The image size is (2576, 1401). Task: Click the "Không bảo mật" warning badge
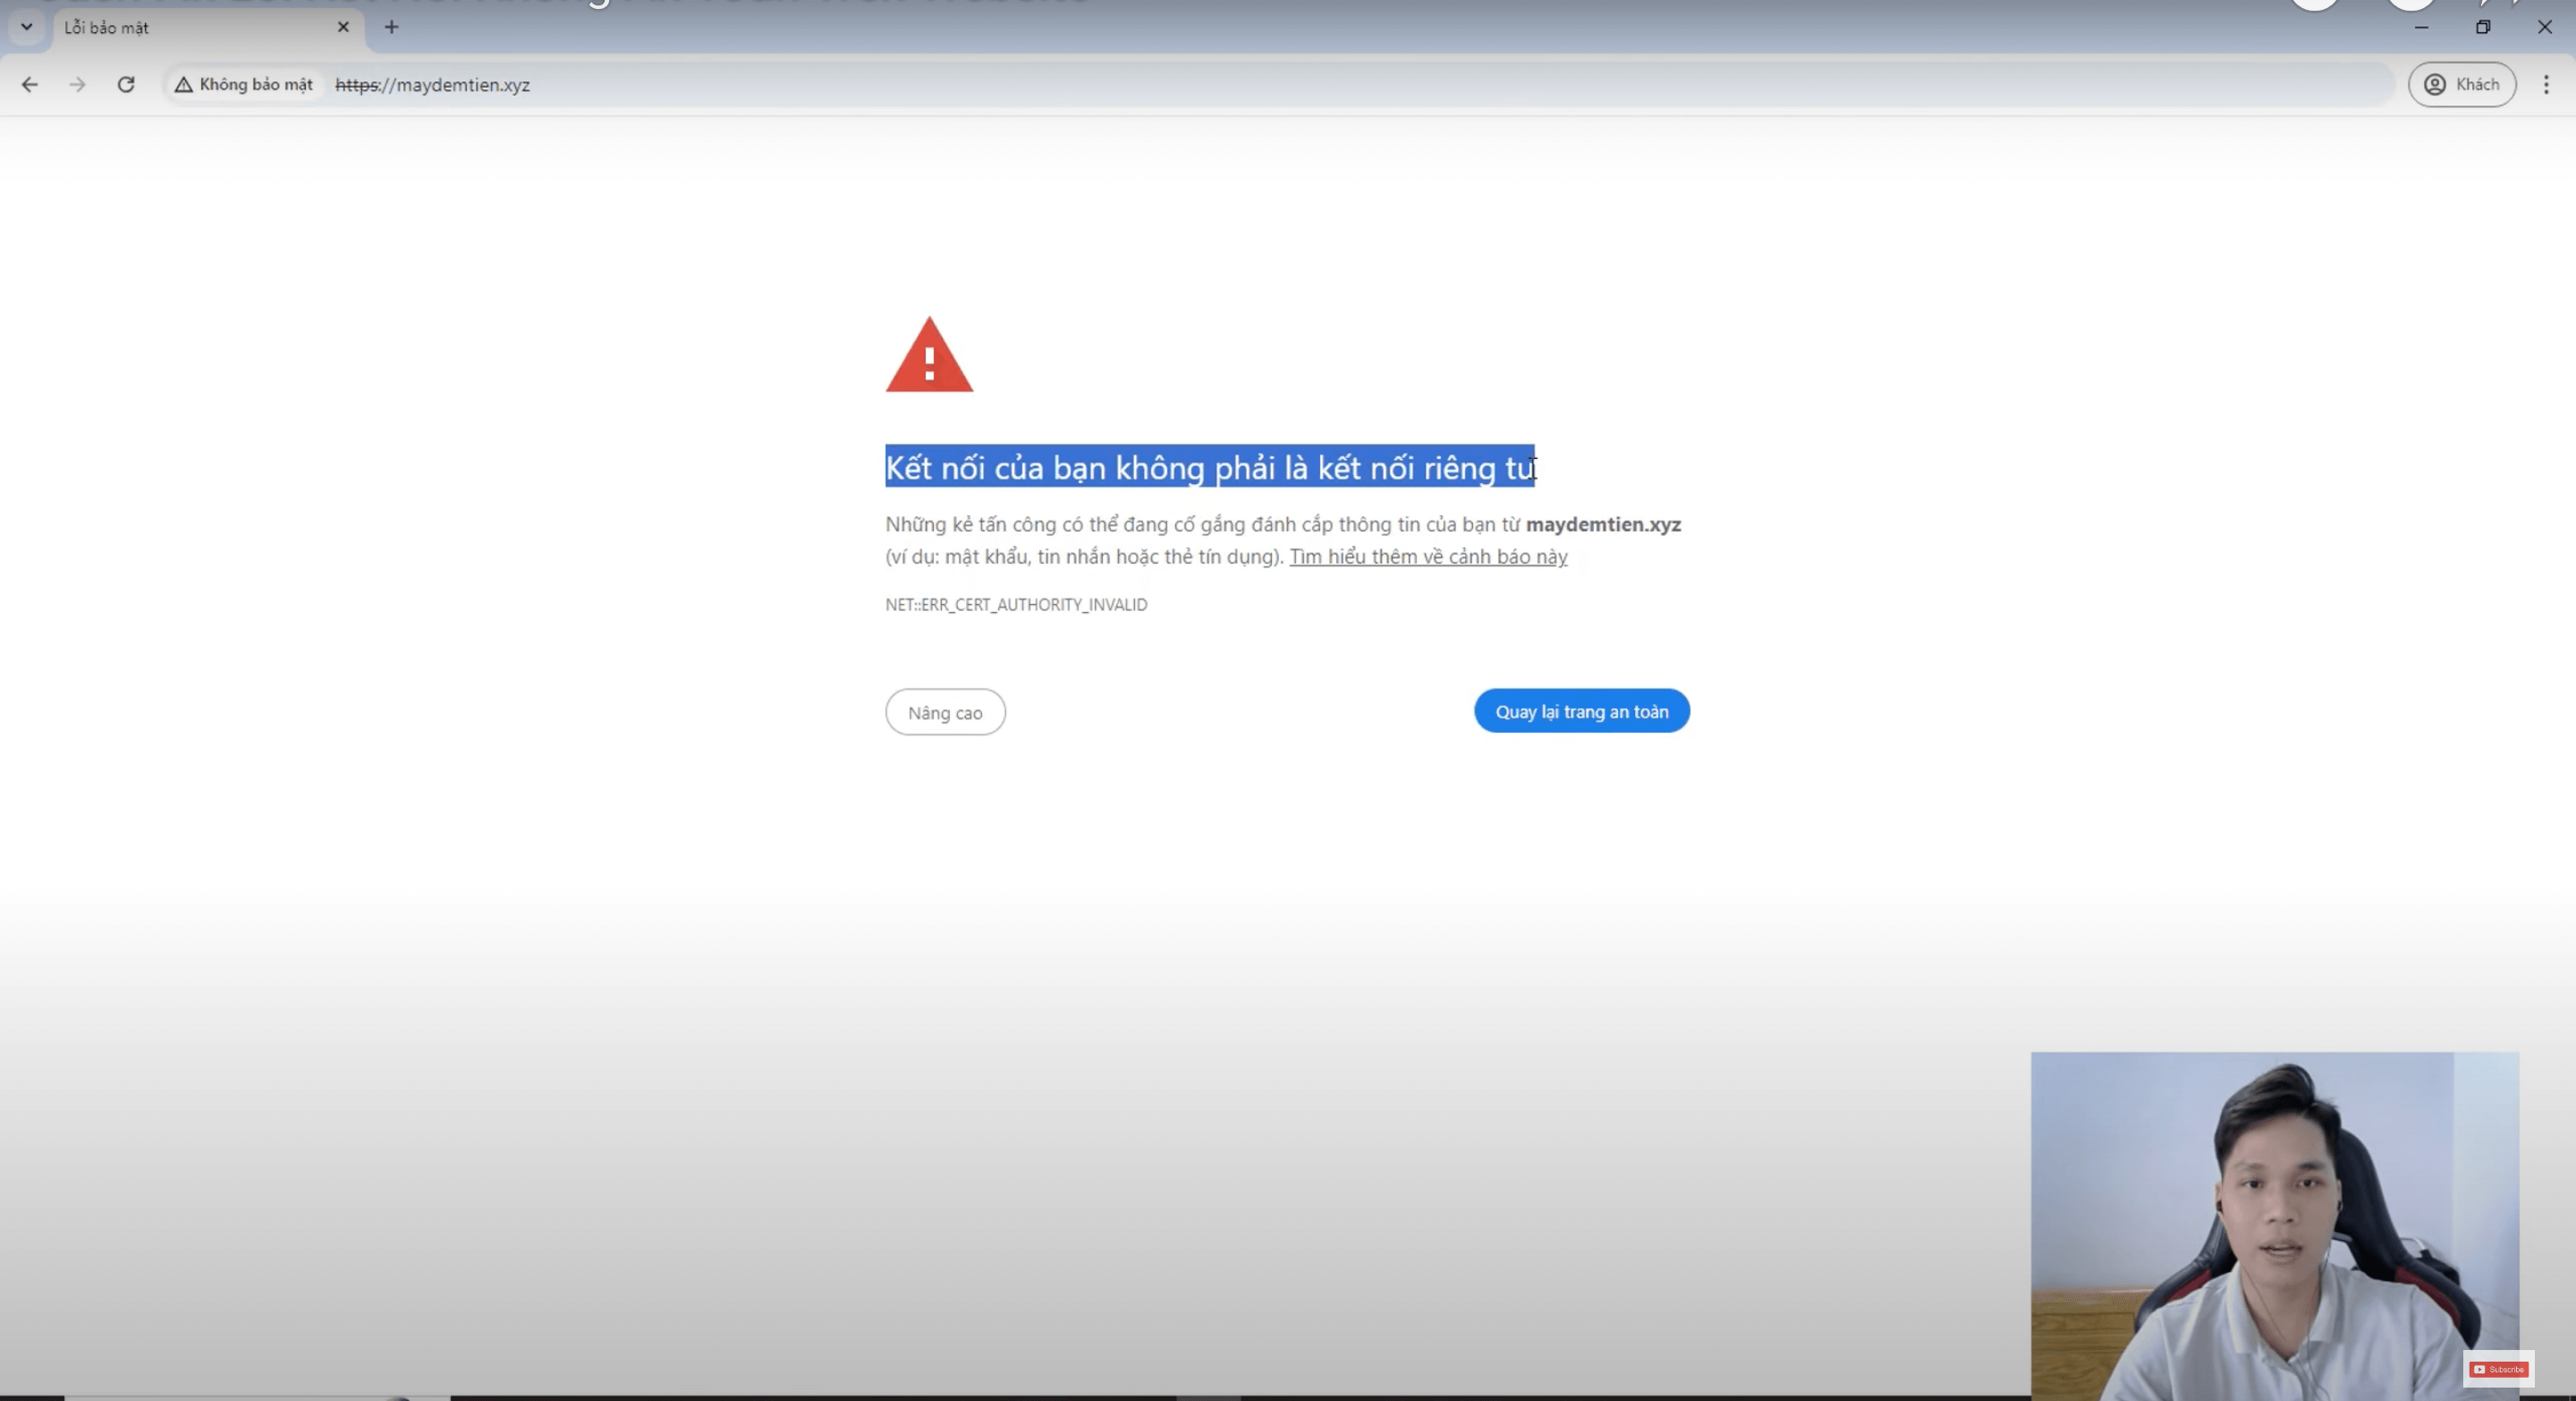(243, 85)
